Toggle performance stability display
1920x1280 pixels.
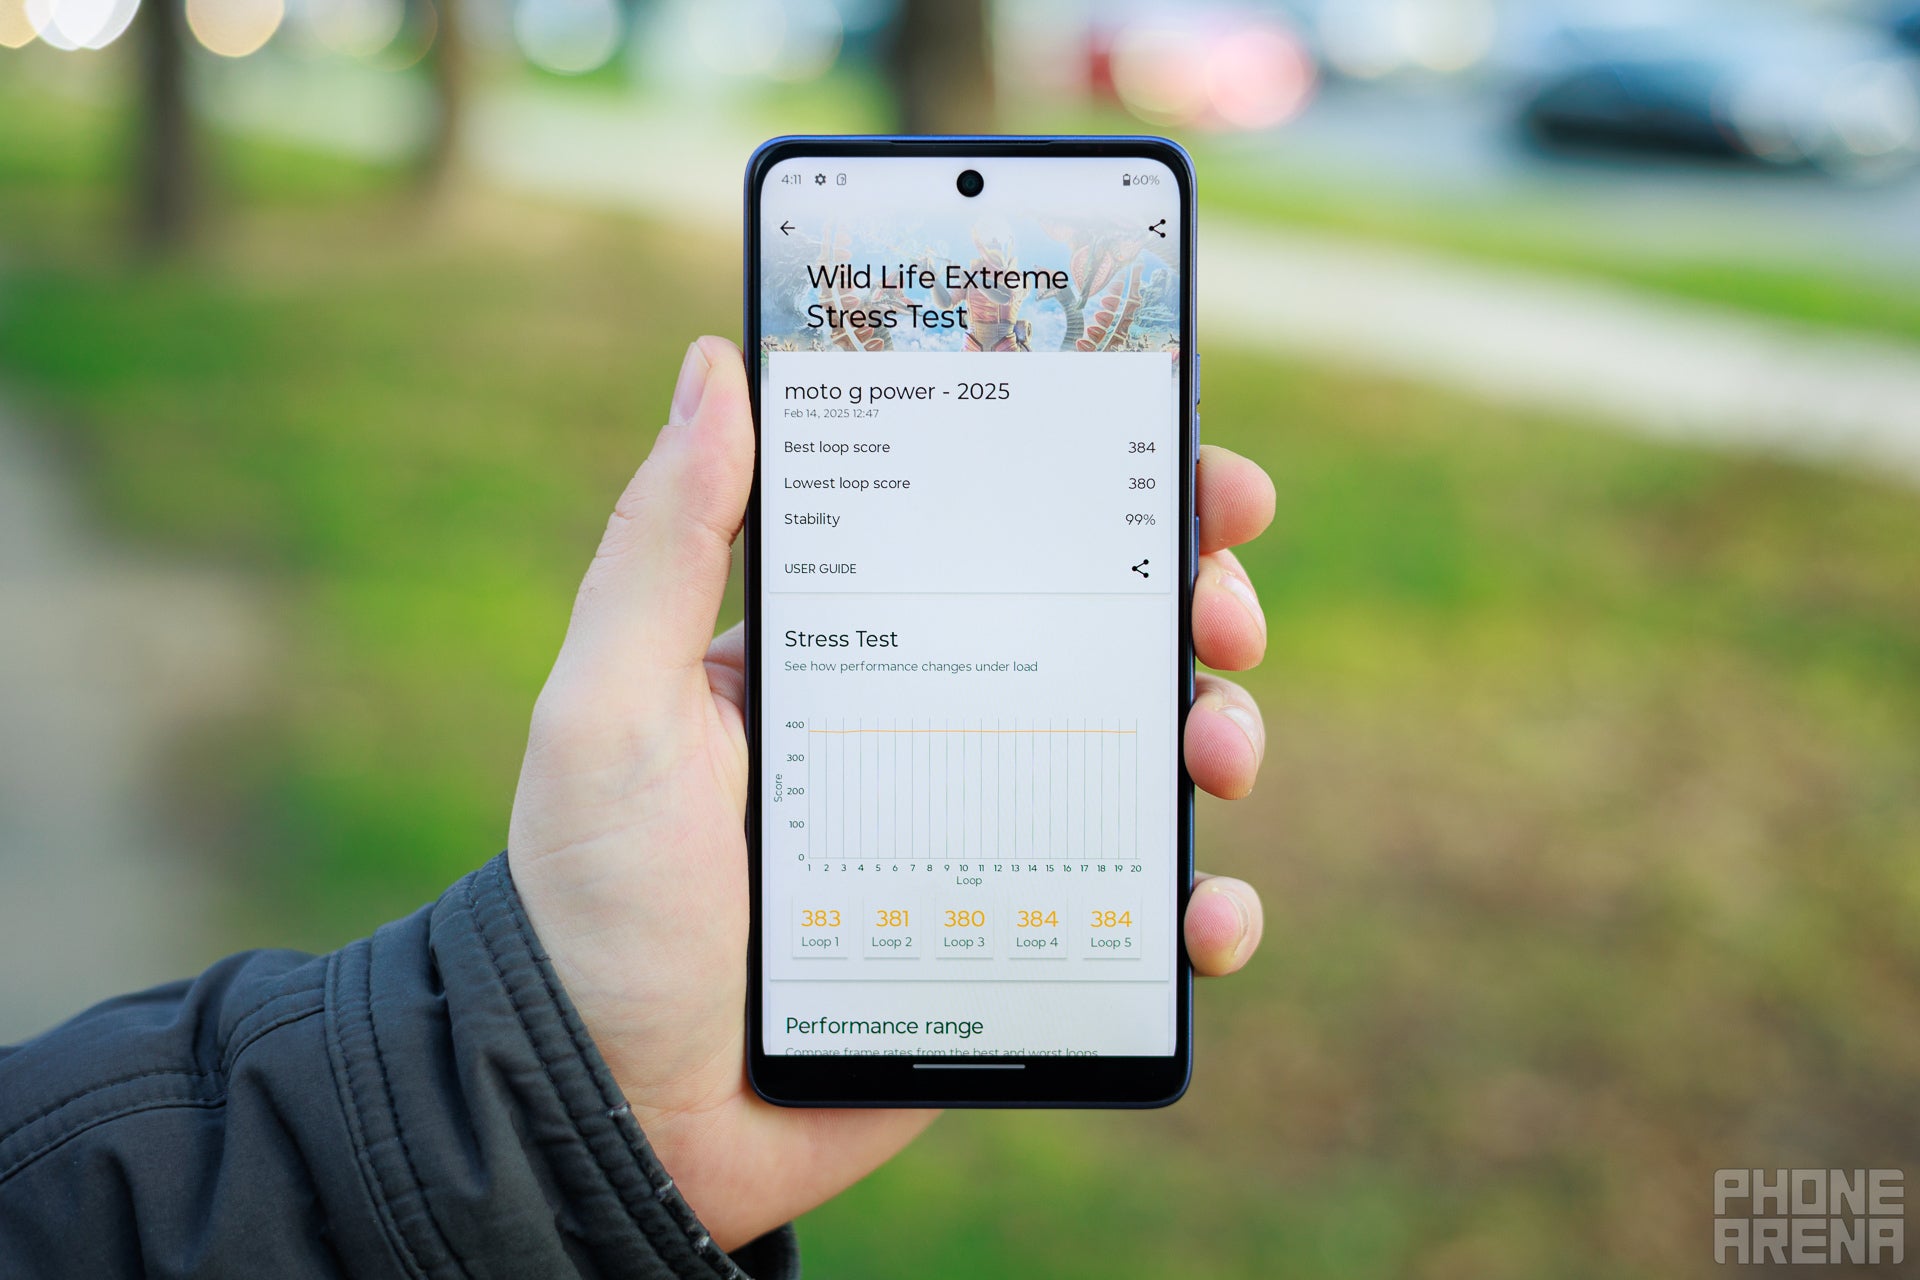coord(956,557)
